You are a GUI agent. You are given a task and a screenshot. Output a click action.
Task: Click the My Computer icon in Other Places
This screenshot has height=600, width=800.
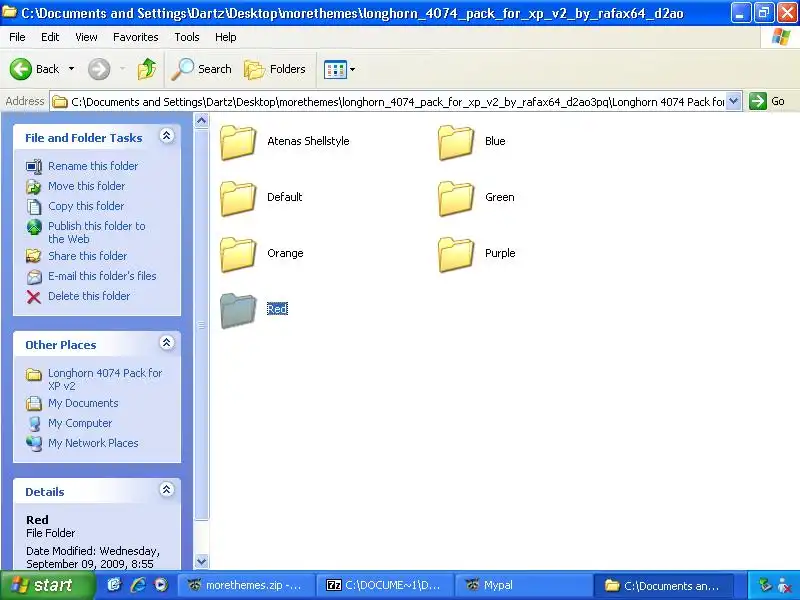[34, 423]
